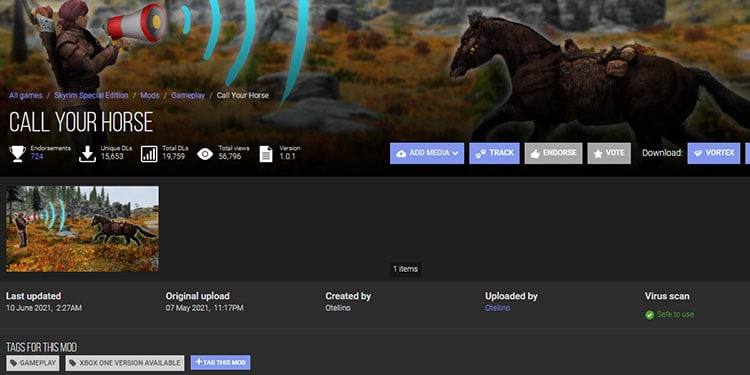
Task: Click the endorsements trophy icon
Action: (x=17, y=154)
